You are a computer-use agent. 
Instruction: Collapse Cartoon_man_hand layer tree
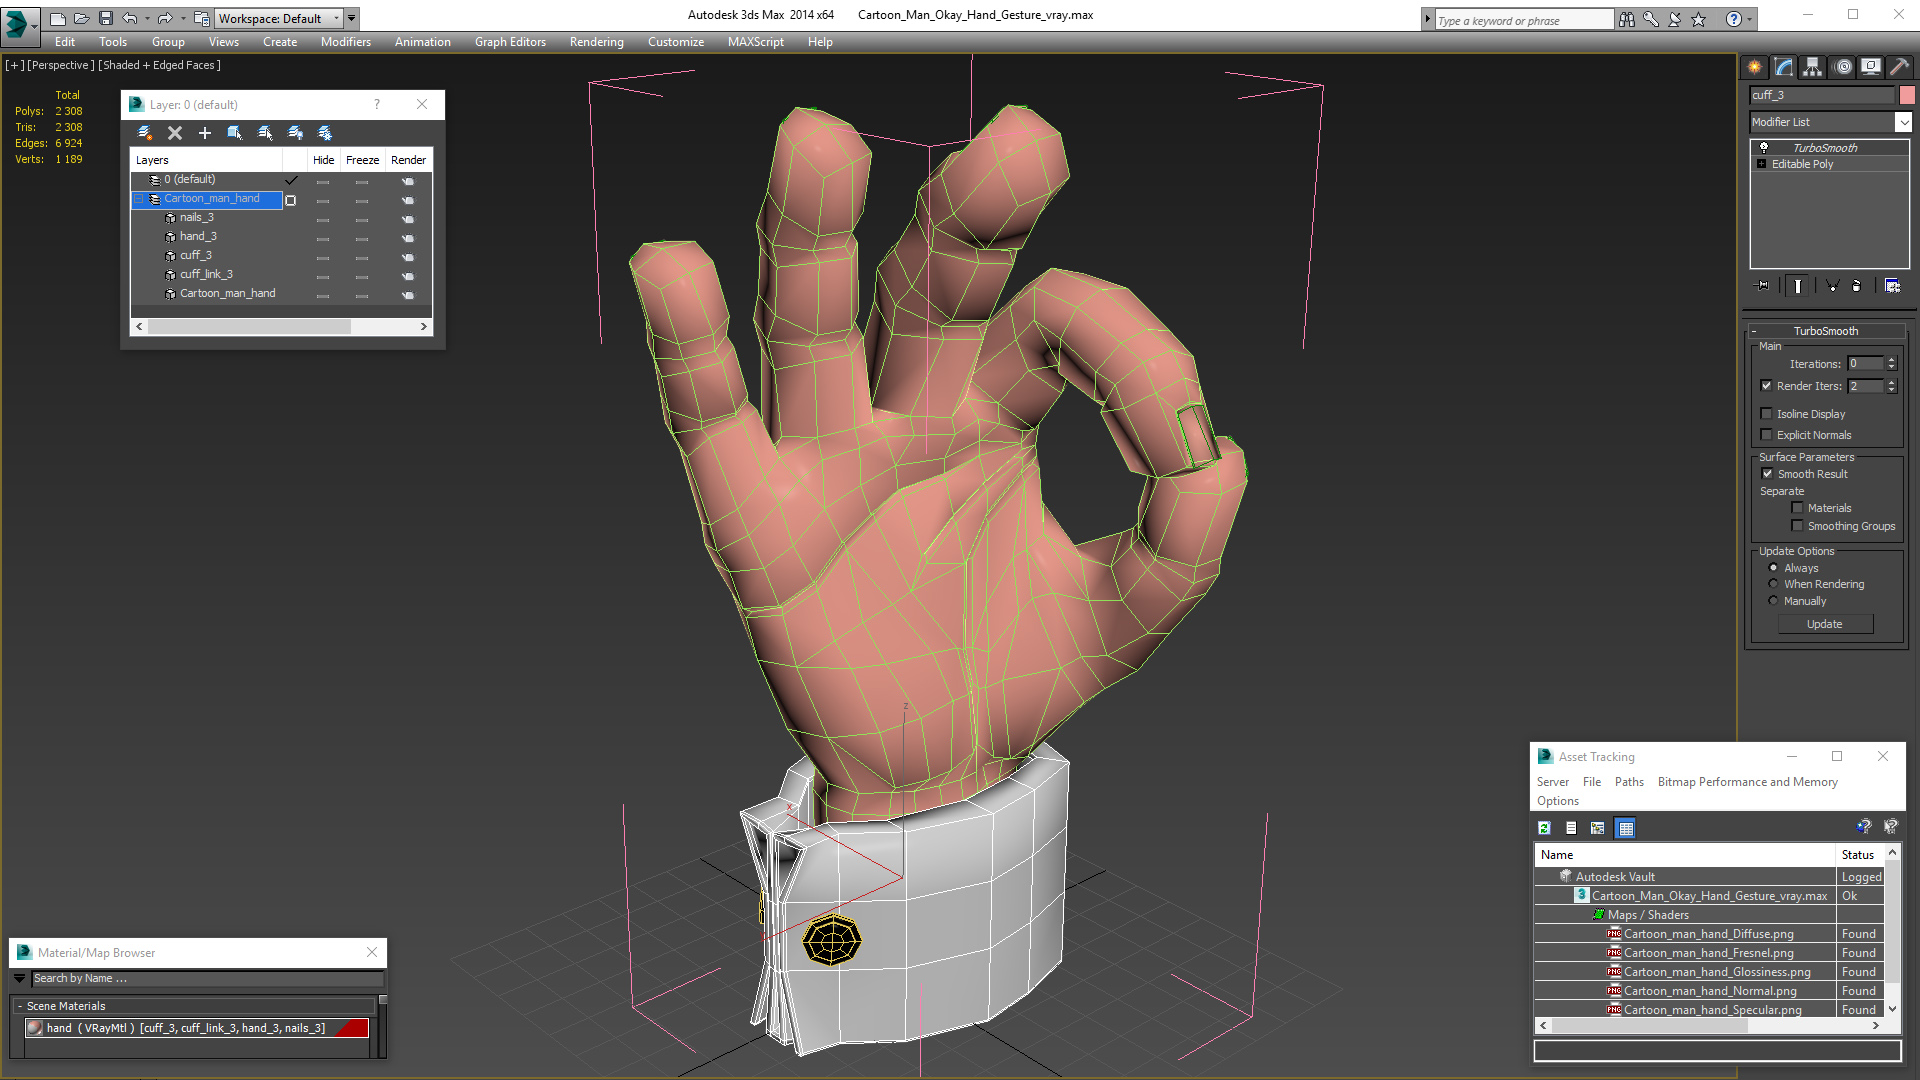139,199
